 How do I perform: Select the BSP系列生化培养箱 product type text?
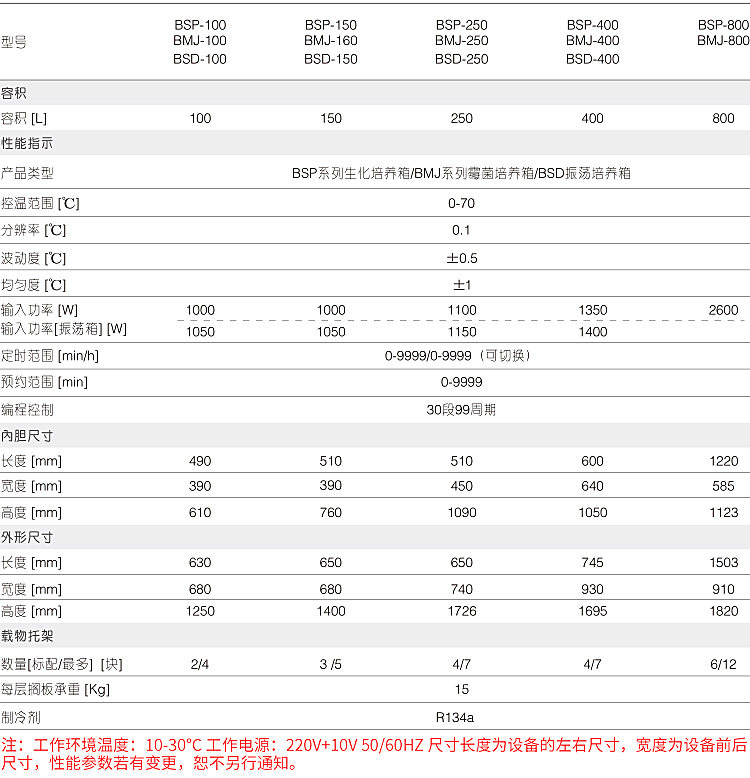351,173
